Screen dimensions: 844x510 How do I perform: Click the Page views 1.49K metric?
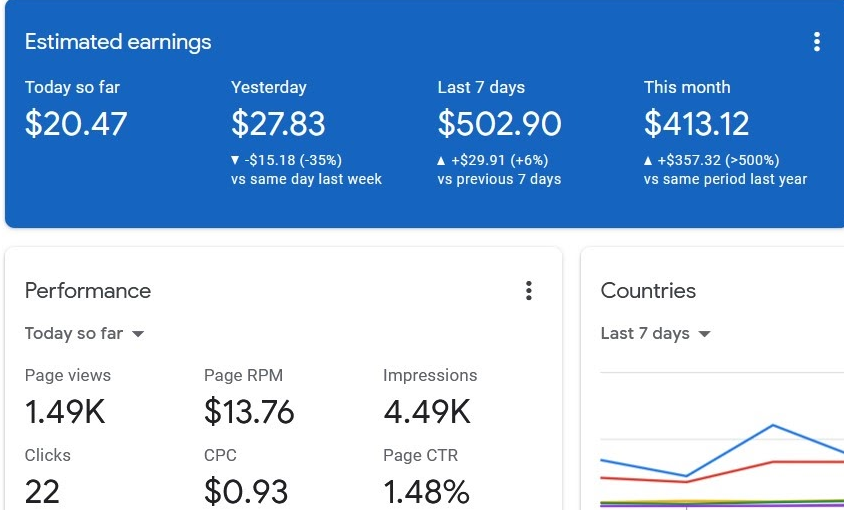tap(65, 411)
